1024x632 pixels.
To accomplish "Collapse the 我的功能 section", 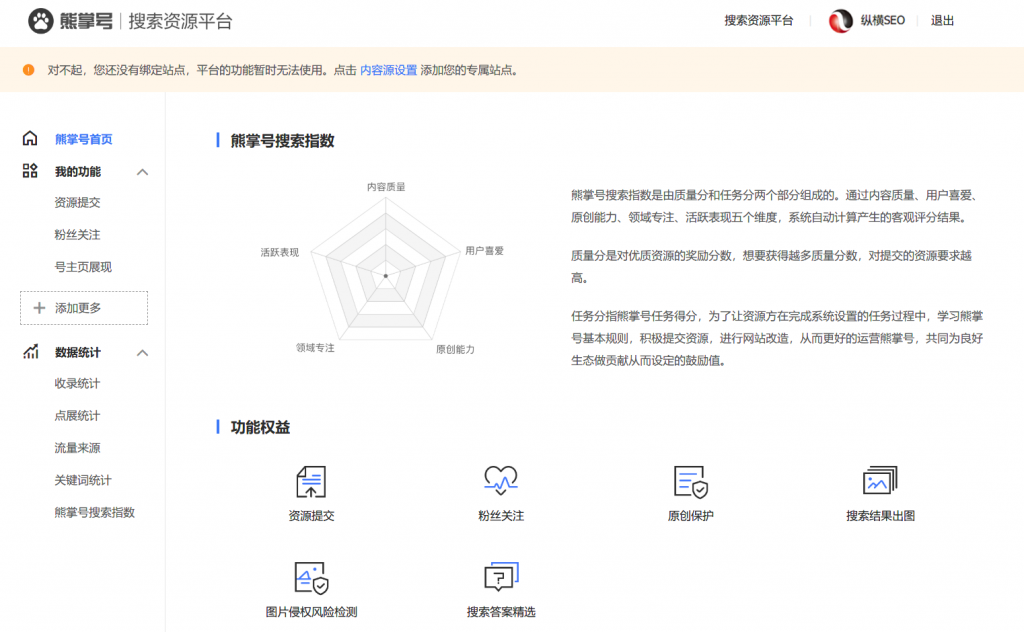I will [x=142, y=171].
